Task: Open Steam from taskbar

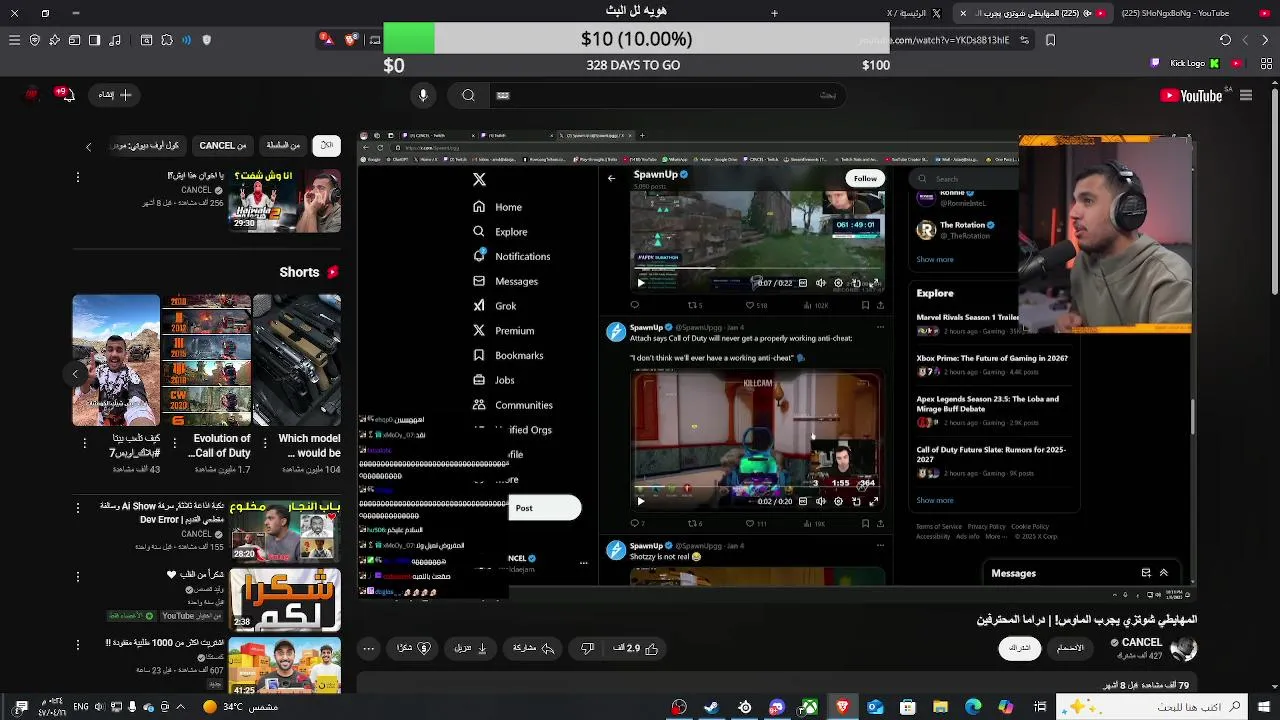Action: pos(711,707)
